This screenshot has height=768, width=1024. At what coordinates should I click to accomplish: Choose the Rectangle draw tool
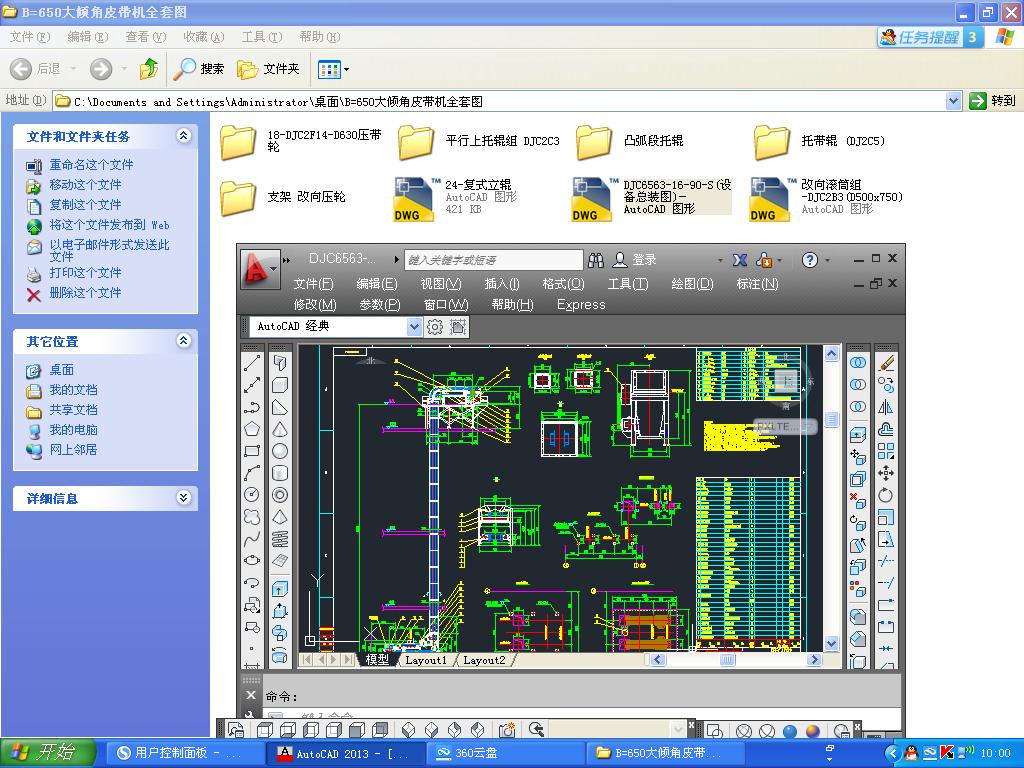(252, 451)
